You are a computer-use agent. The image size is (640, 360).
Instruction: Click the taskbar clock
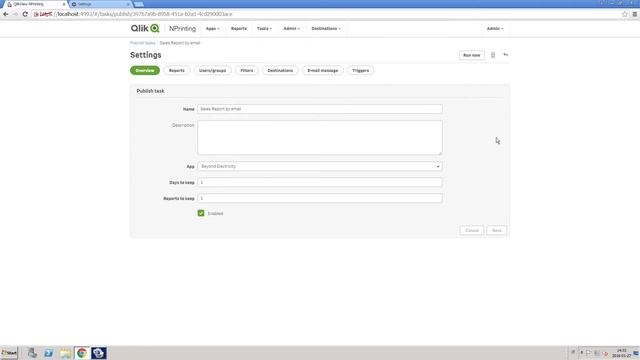tap(622, 353)
